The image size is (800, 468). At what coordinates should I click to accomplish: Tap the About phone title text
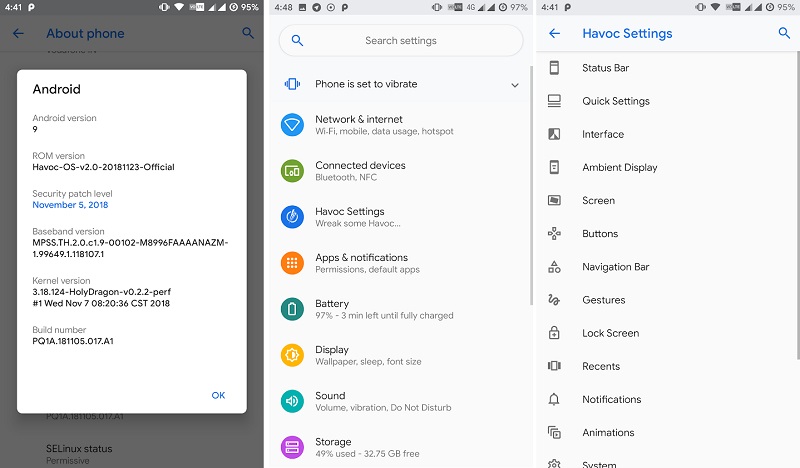[x=85, y=34]
